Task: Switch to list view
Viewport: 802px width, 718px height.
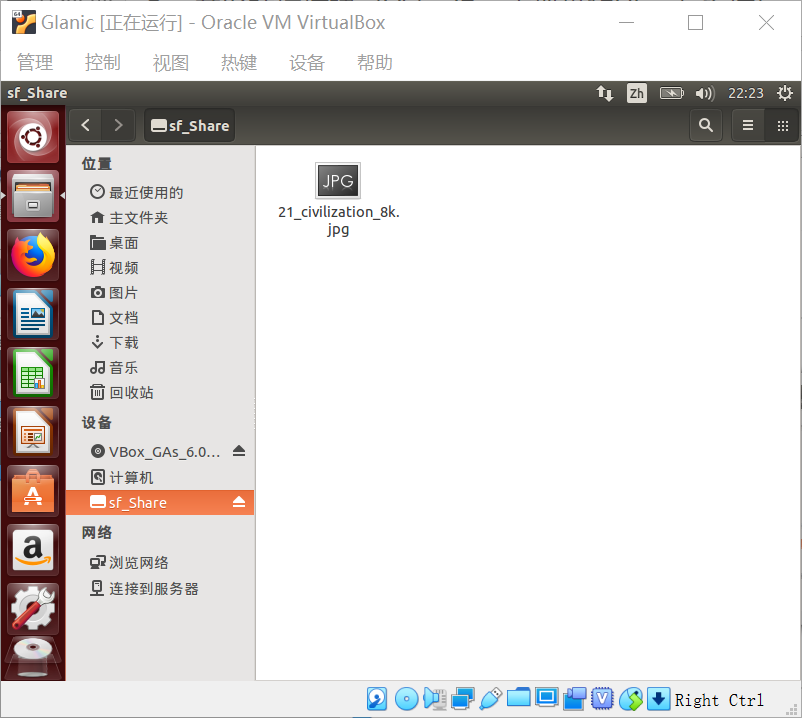Action: coord(748,125)
